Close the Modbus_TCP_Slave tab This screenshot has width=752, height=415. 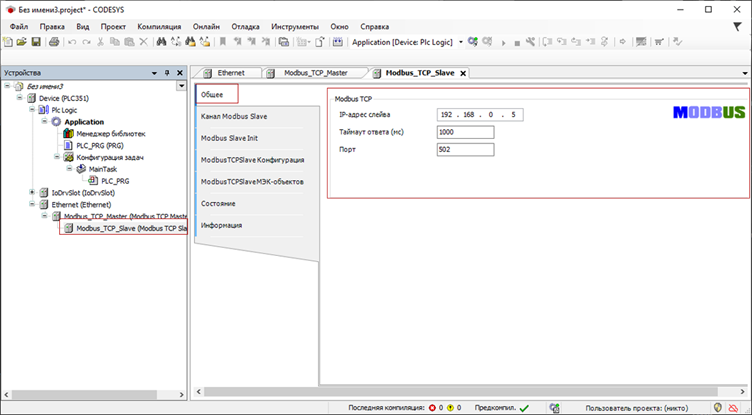click(x=463, y=73)
